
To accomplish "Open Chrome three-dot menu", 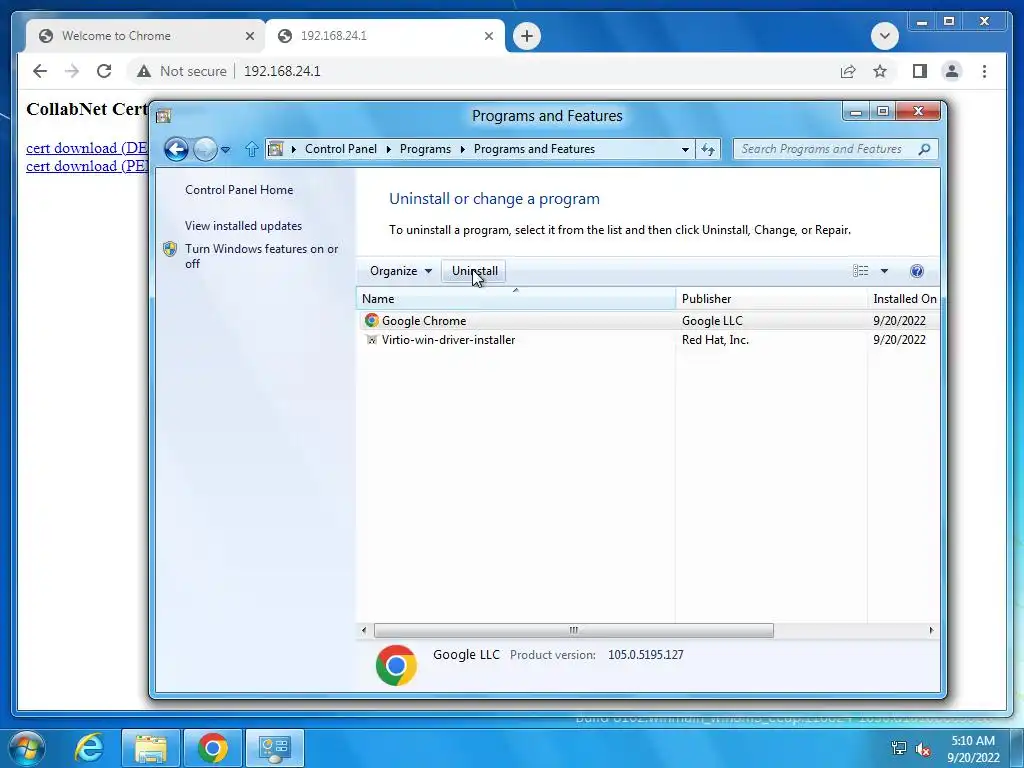I will pos(984,71).
